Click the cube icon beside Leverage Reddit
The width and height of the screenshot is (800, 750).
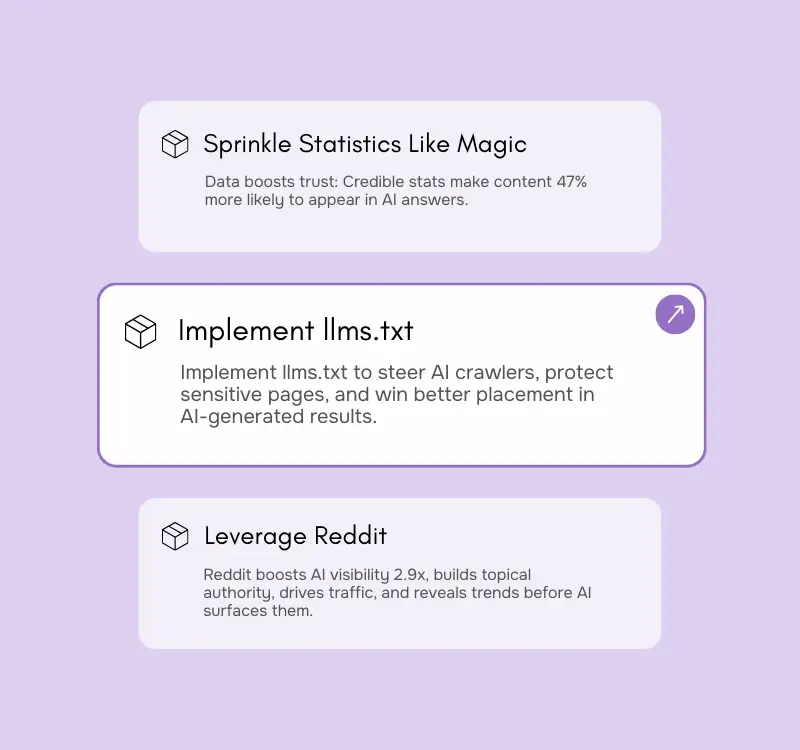click(x=175, y=536)
